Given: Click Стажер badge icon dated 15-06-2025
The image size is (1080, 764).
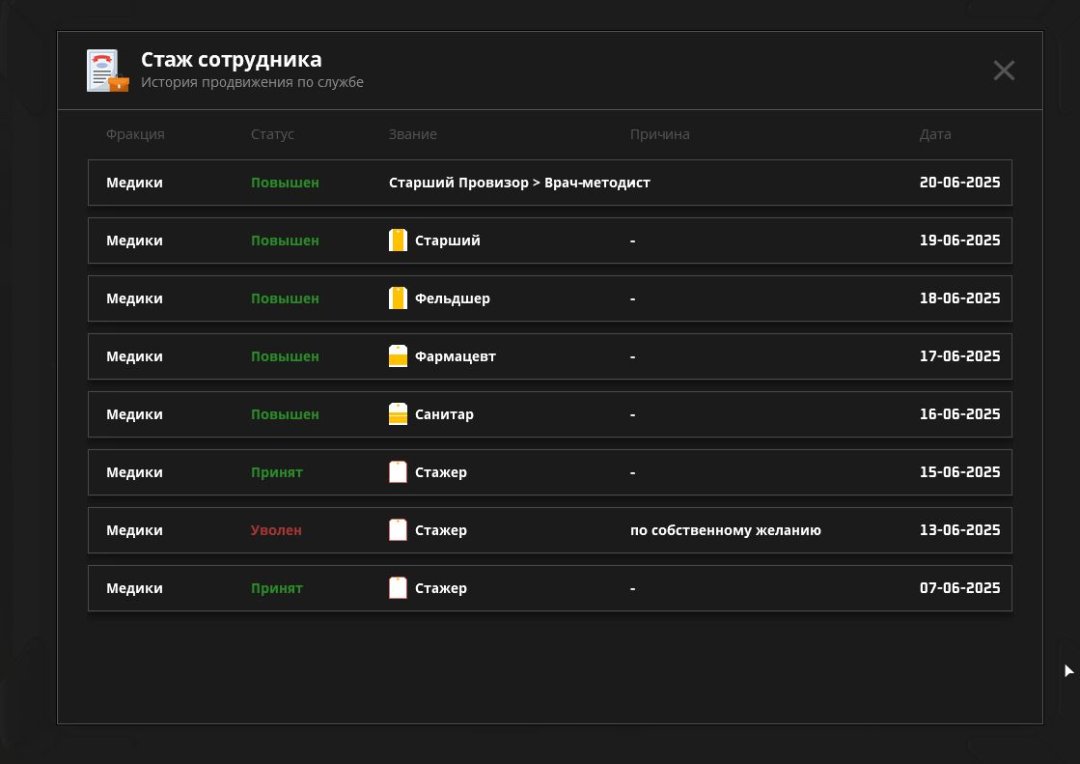Looking at the screenshot, I should click(398, 473).
